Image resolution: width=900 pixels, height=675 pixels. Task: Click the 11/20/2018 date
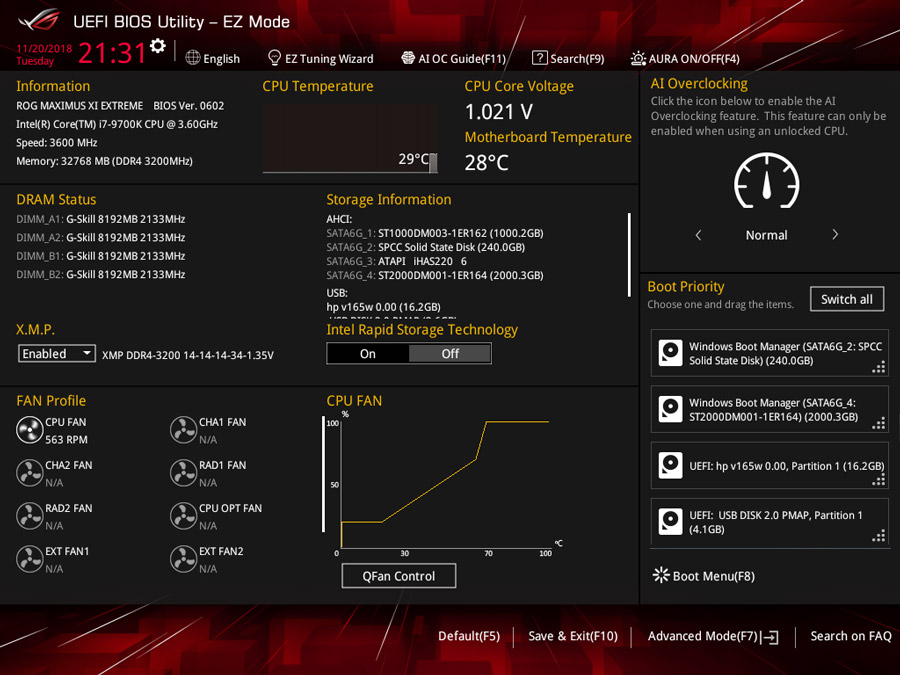(x=44, y=48)
